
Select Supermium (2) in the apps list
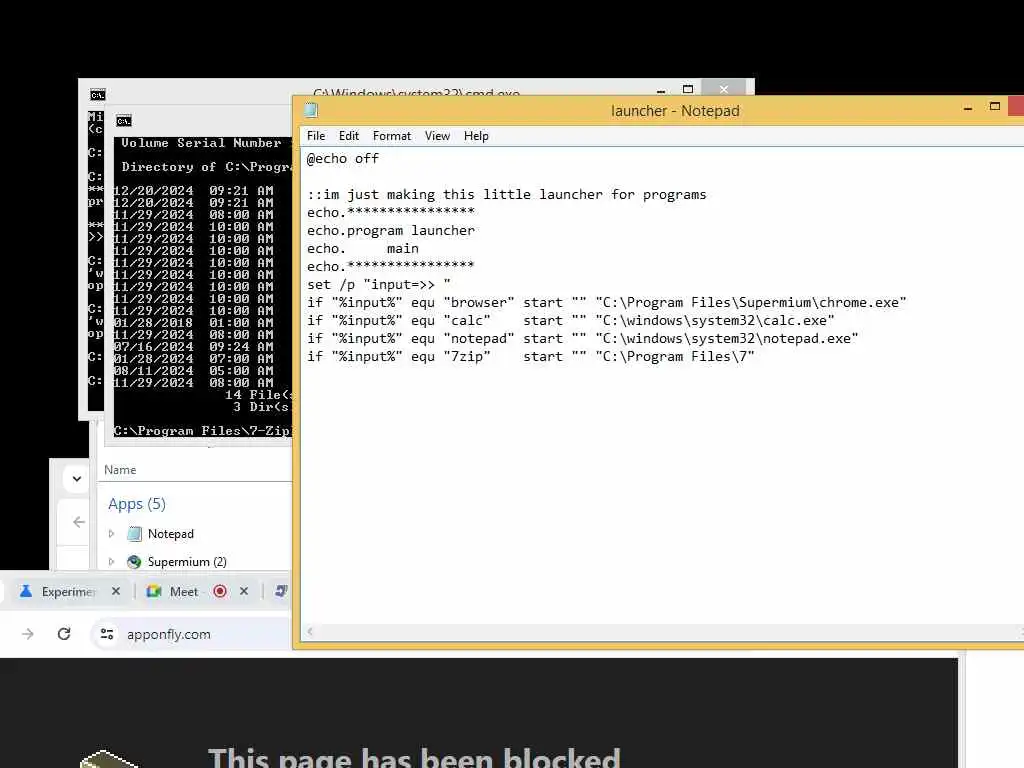[x=187, y=562]
